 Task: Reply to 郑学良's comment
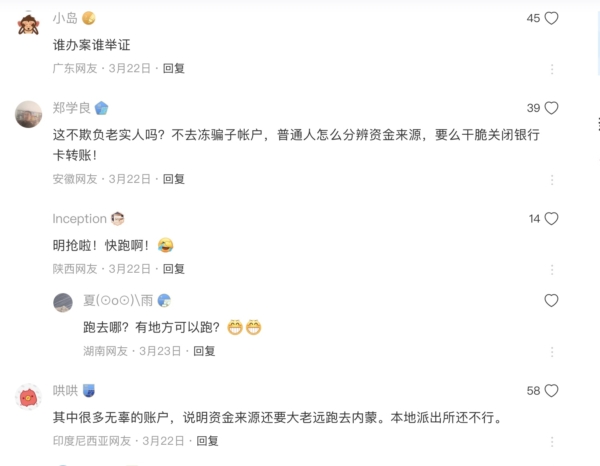pyautogui.click(x=174, y=179)
